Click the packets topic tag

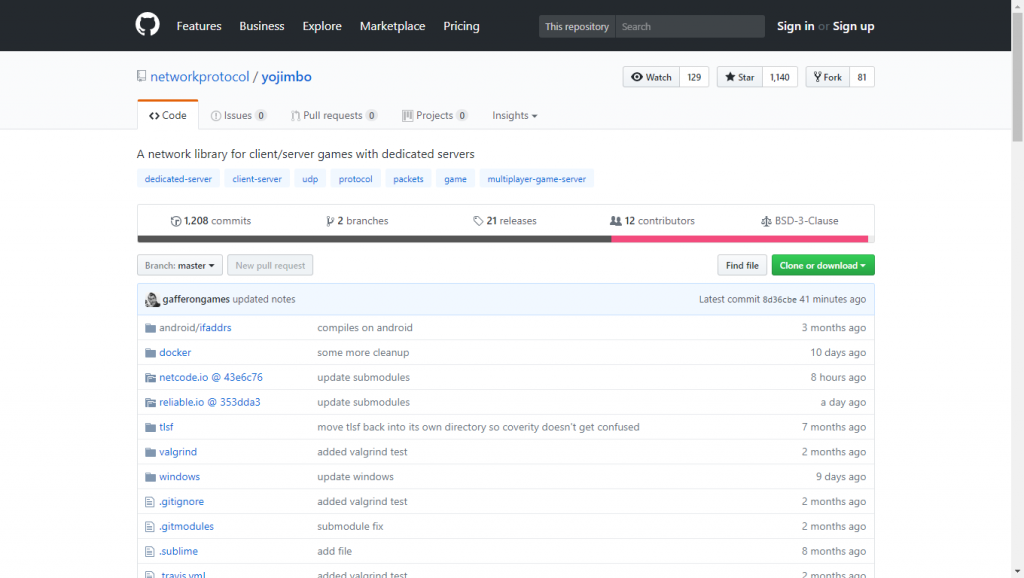408,179
